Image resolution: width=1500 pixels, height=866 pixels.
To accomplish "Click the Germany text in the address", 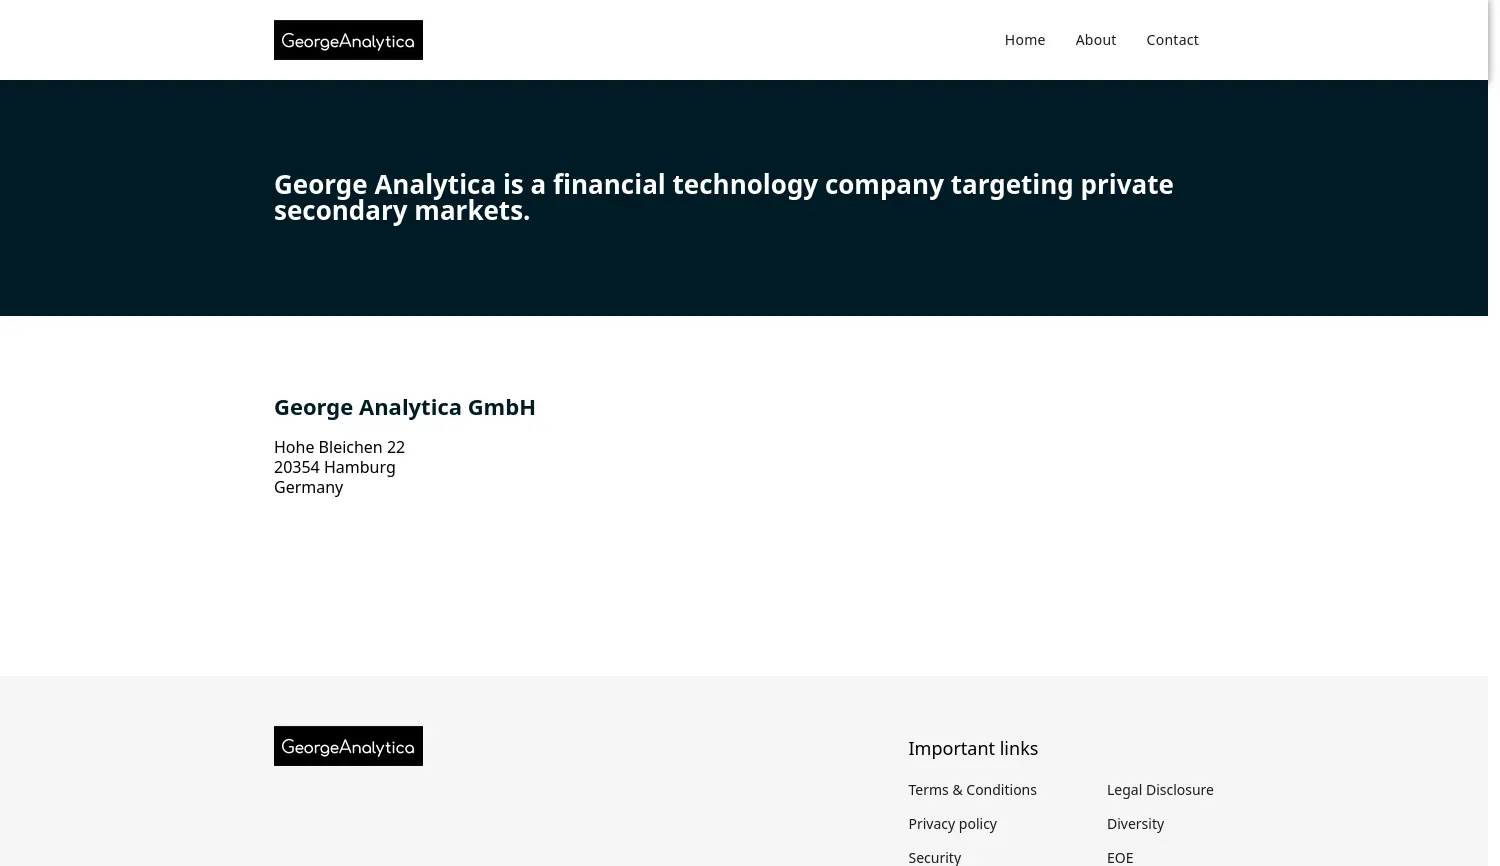I will 308,487.
